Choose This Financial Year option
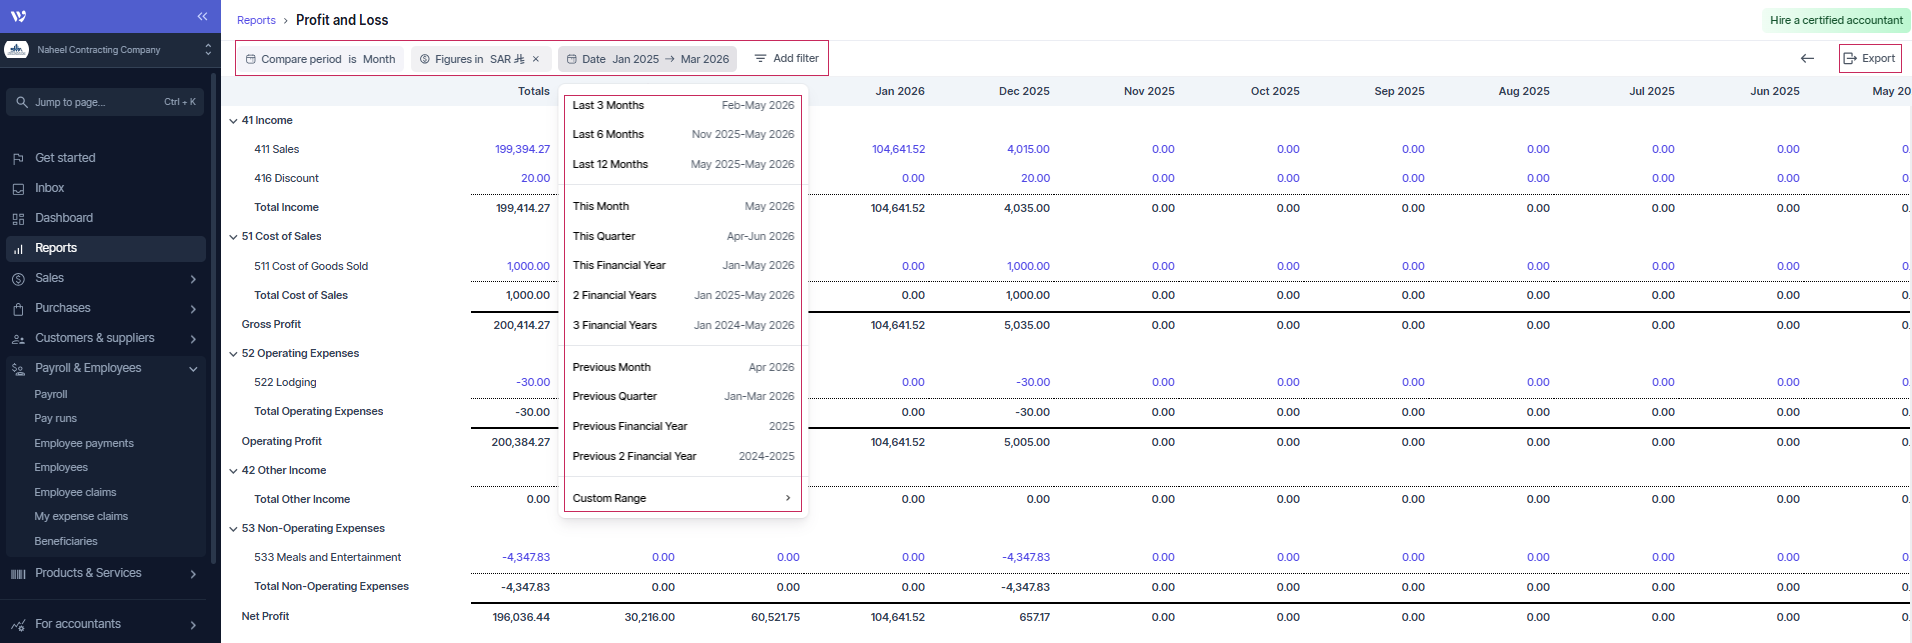The image size is (1912, 643). (x=683, y=265)
